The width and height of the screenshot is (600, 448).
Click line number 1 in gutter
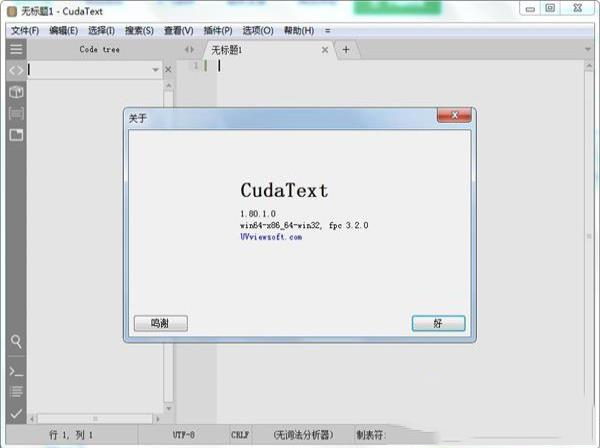click(196, 66)
